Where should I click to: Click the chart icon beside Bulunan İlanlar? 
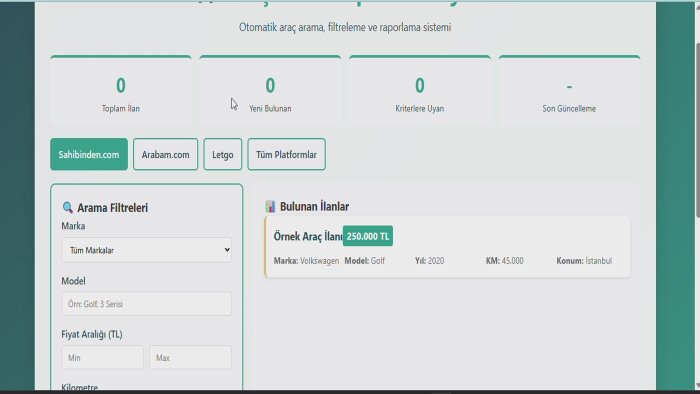[x=270, y=206]
